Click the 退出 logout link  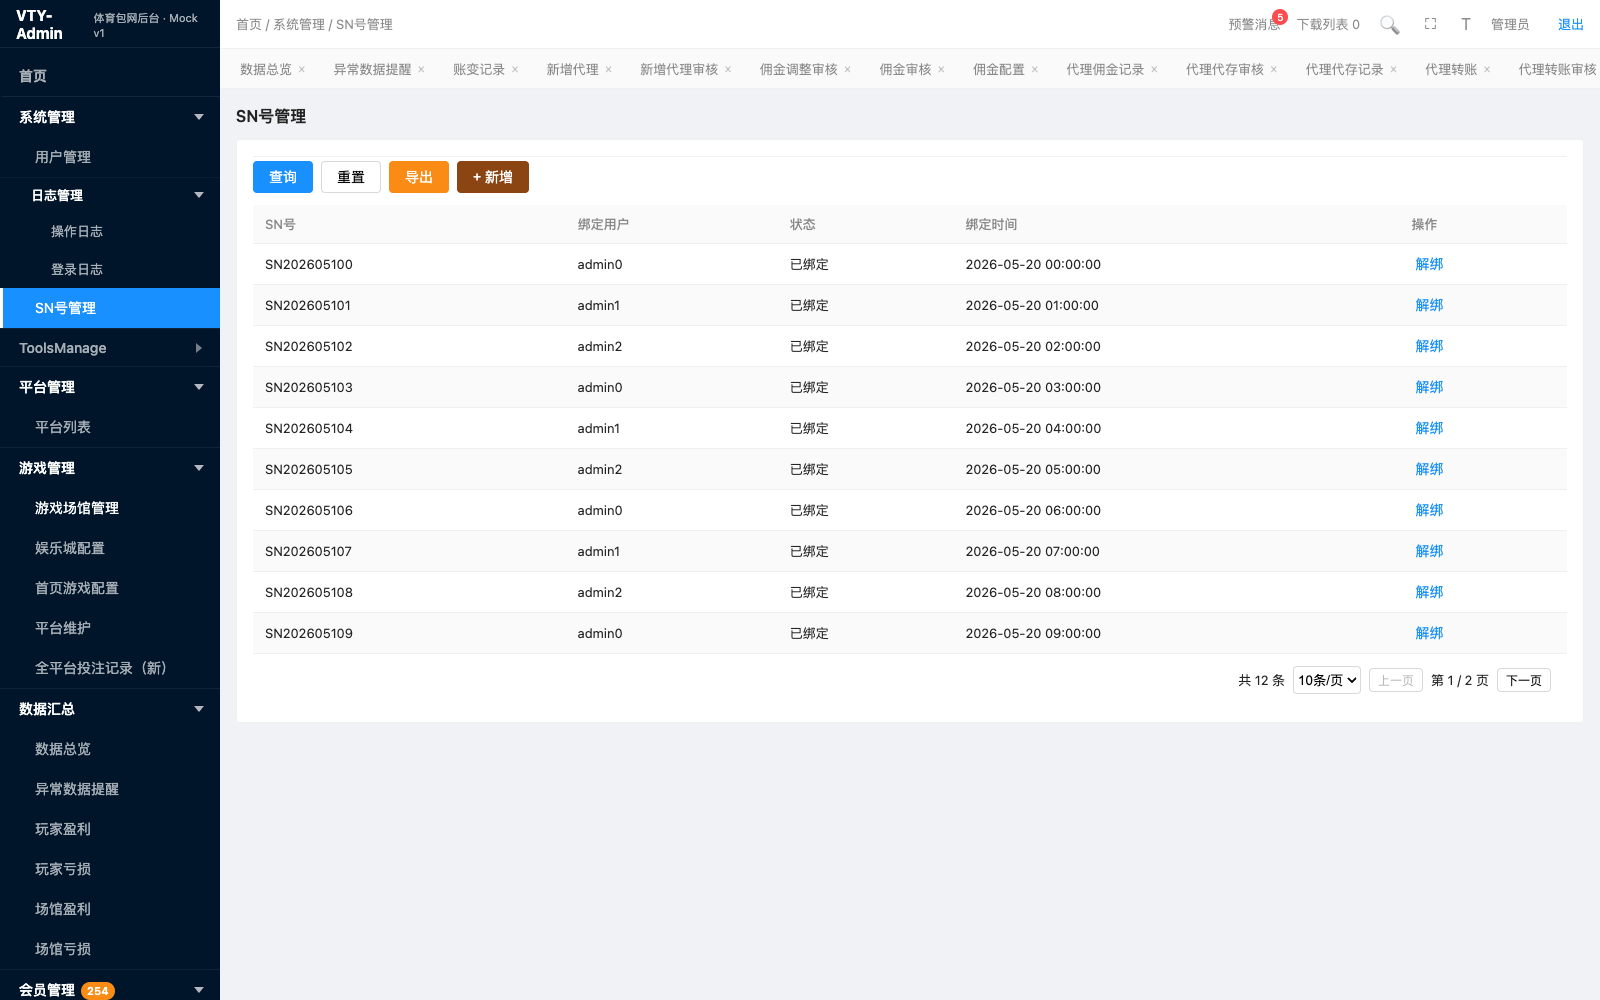1571,25
